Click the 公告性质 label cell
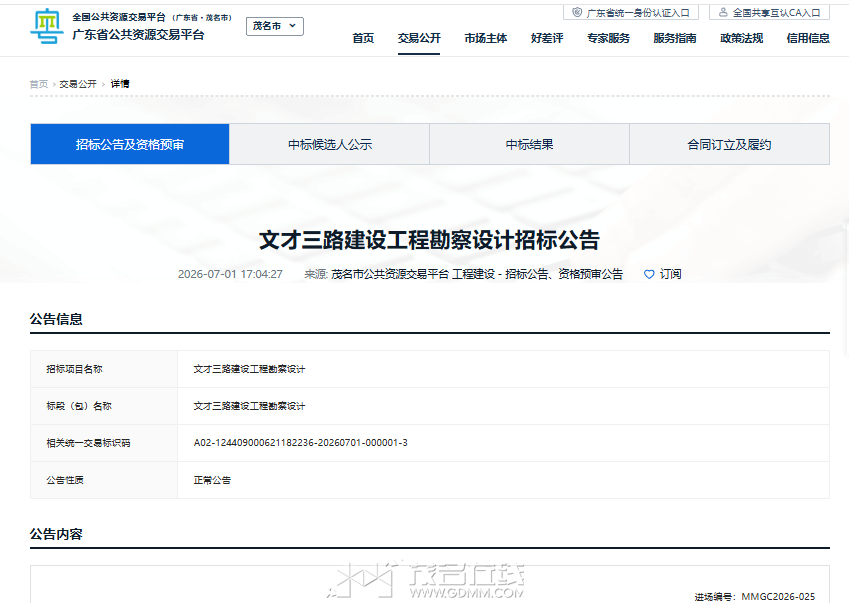This screenshot has height=603, width=849. tap(104, 480)
